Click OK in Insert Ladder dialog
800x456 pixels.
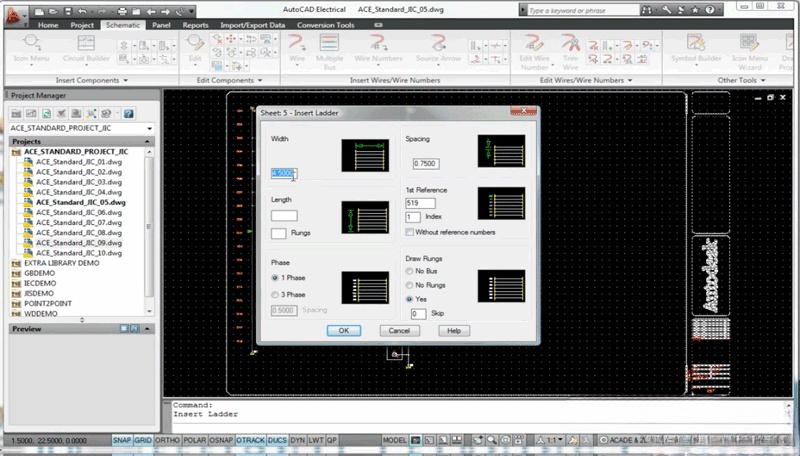(x=344, y=331)
